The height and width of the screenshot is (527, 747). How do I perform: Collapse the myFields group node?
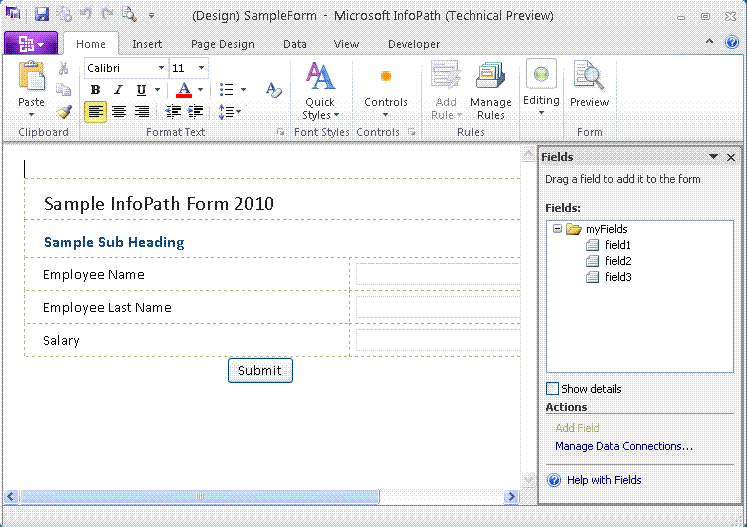tap(557, 229)
